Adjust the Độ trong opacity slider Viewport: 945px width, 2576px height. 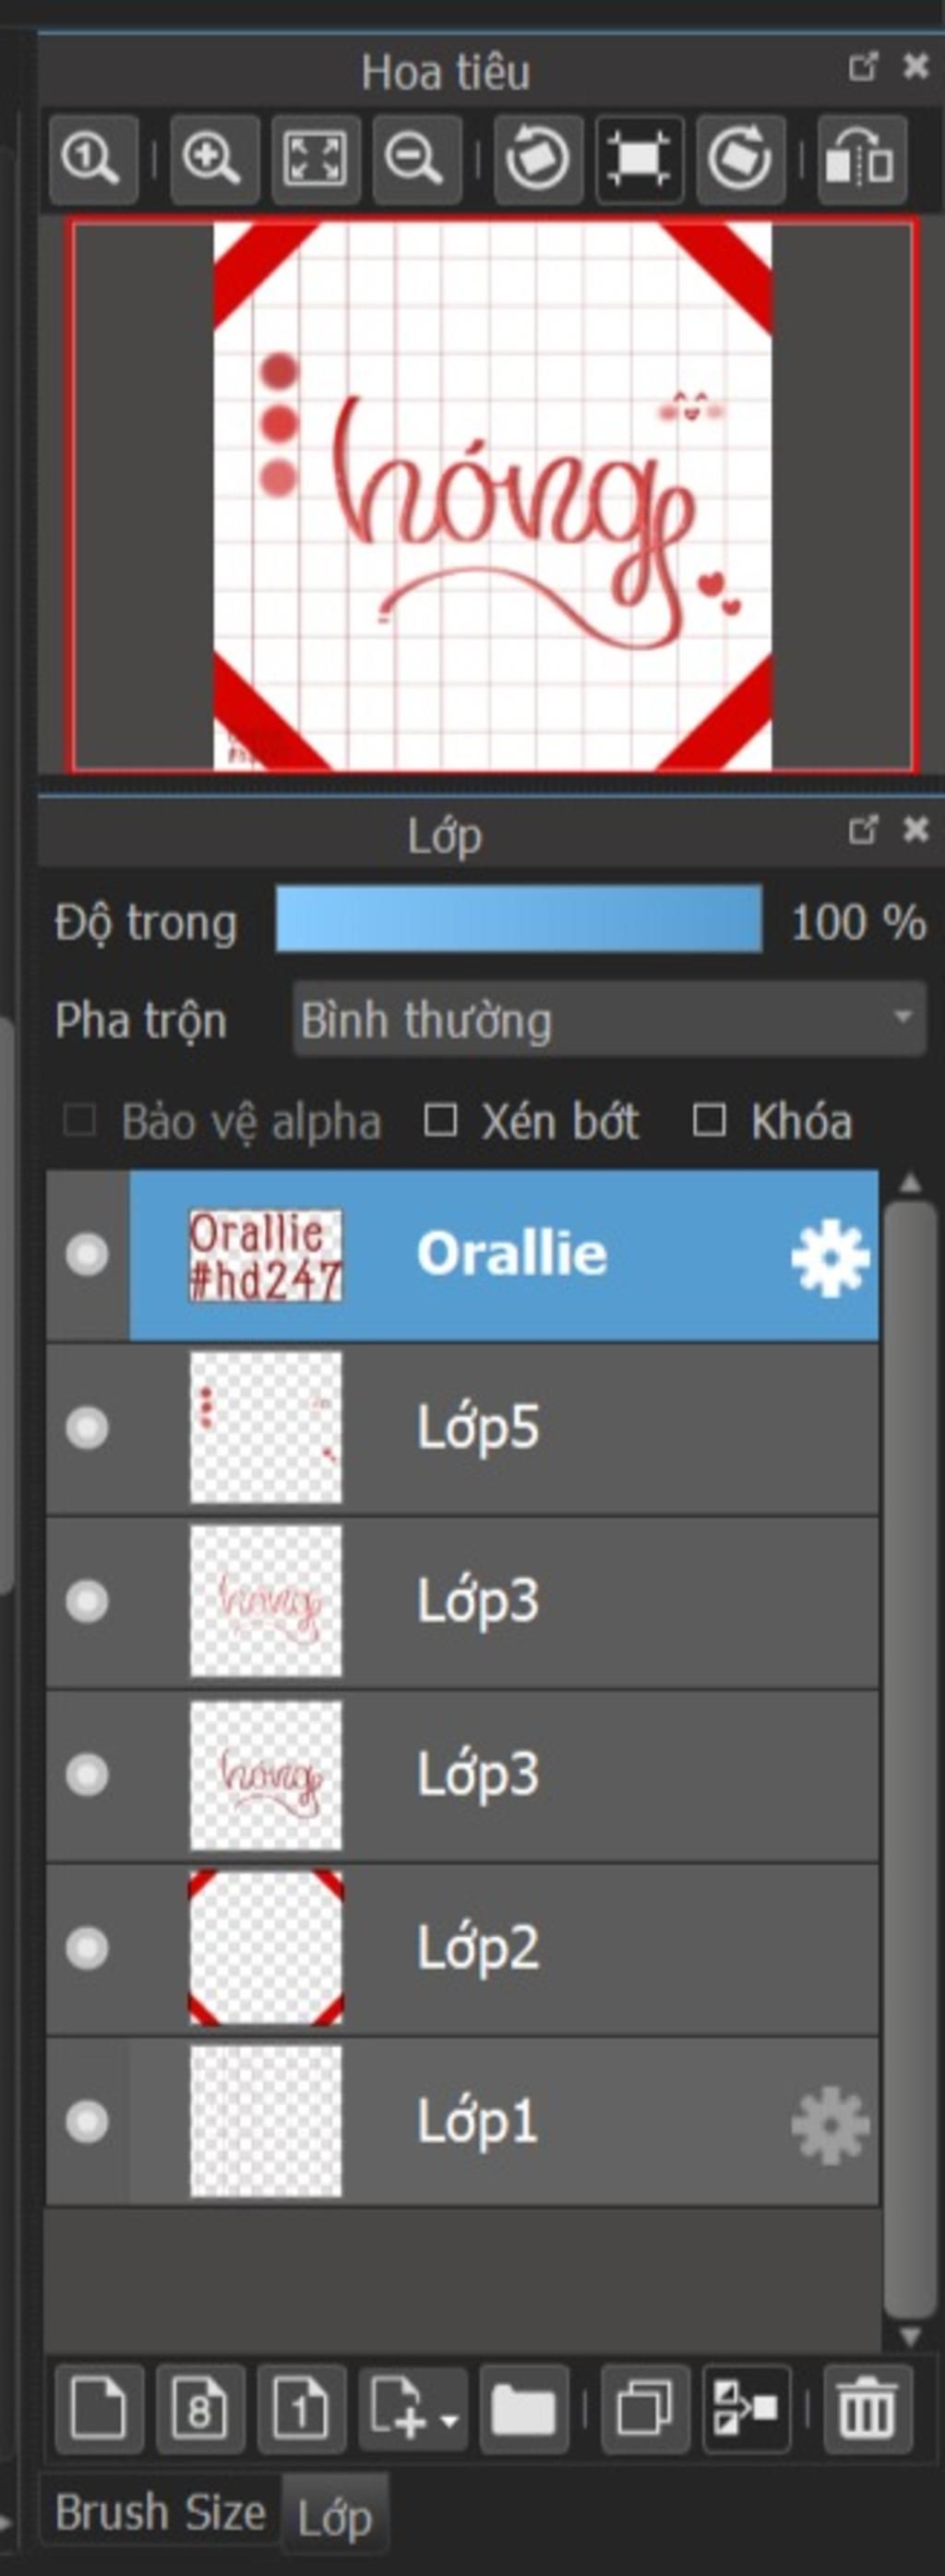pyautogui.click(x=518, y=919)
